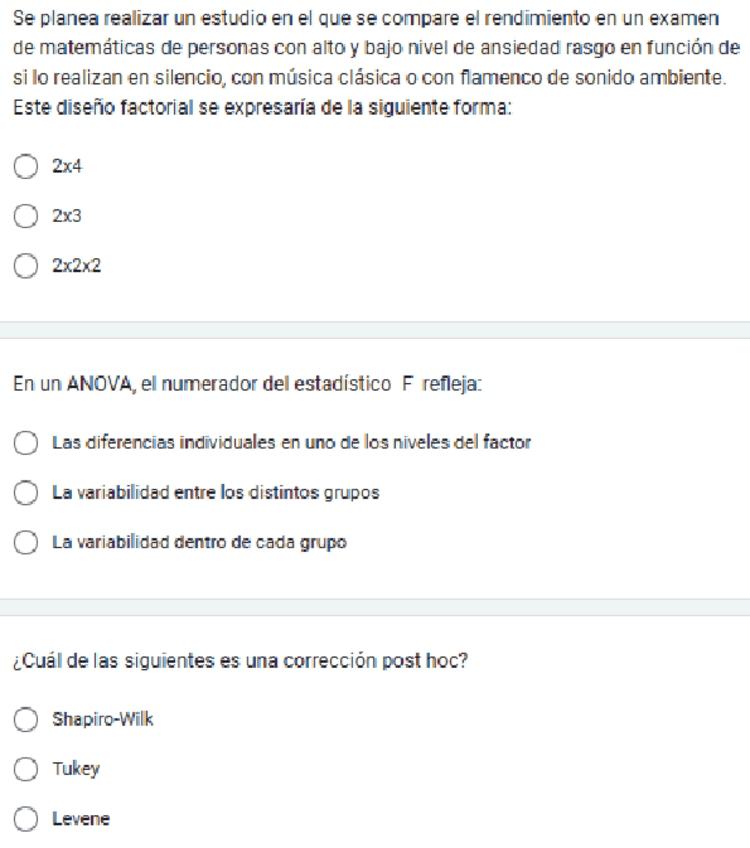Click the ANOVA numerador question heading
750x848 pixels.
coord(248,384)
